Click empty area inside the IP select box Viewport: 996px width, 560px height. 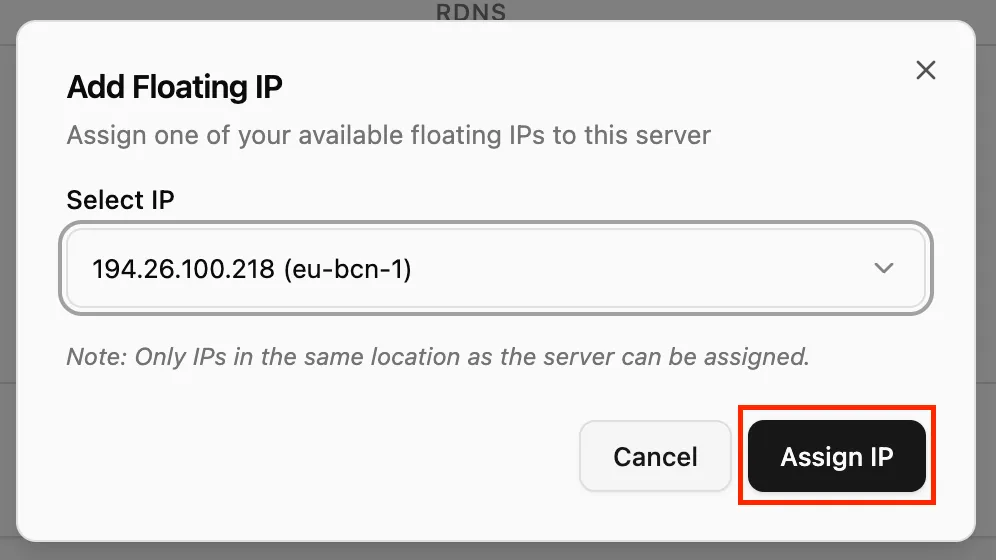pyautogui.click(x=640, y=268)
